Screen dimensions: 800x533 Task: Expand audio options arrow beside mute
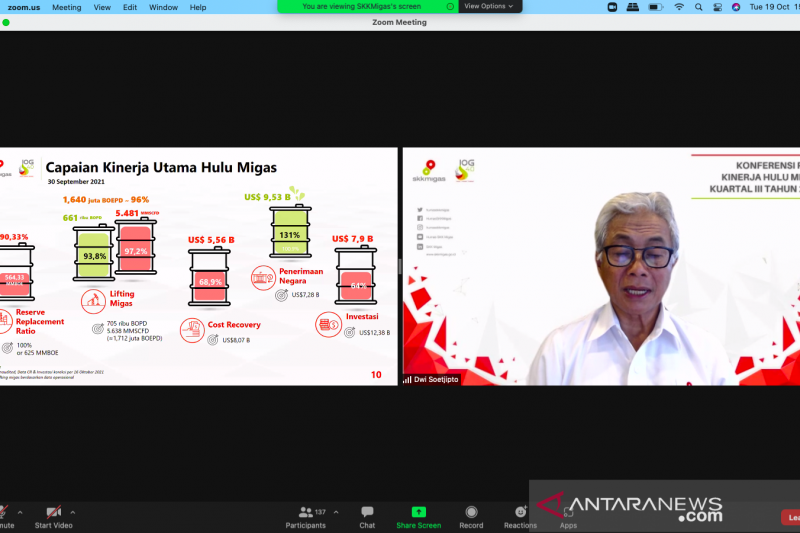click(x=20, y=512)
